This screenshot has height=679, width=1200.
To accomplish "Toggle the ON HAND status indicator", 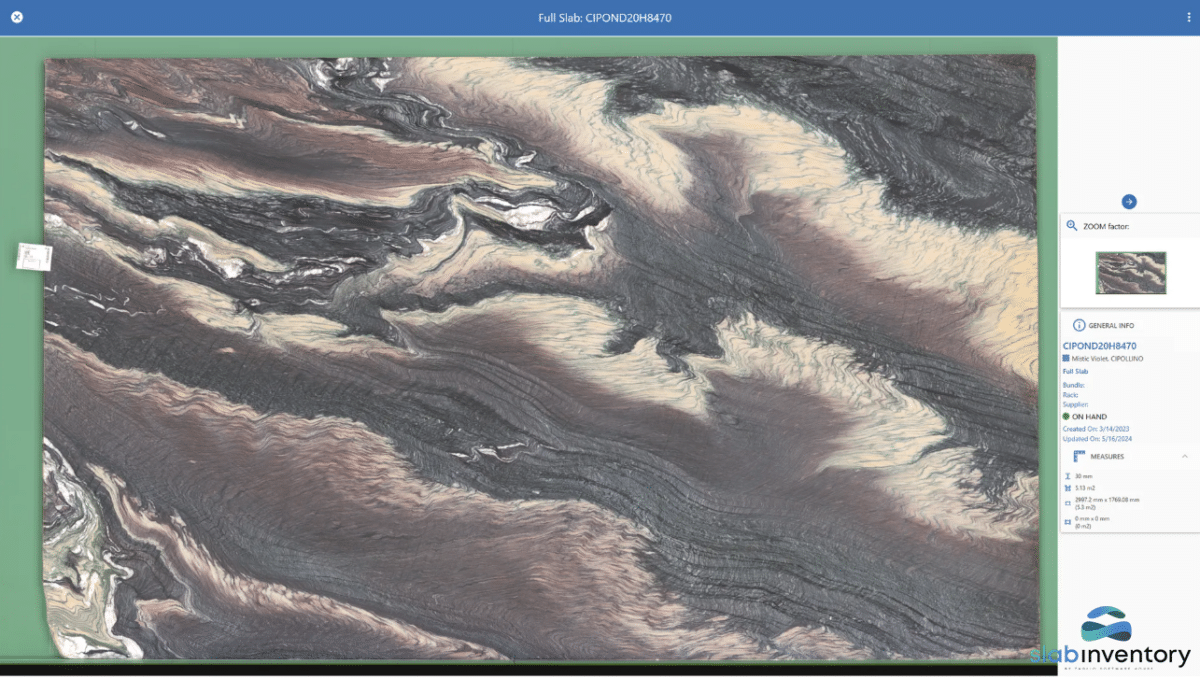I will 1065,416.
